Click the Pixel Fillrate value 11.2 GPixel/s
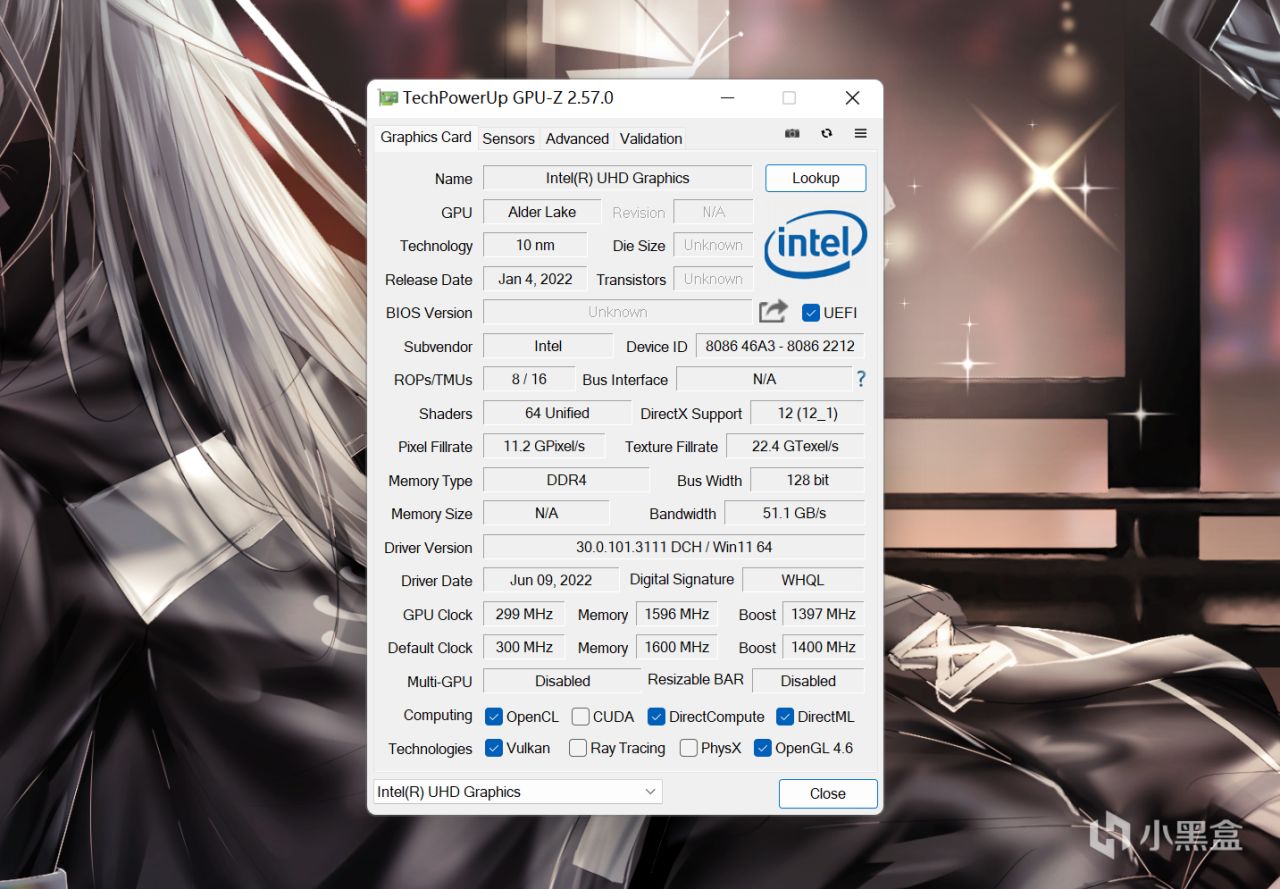This screenshot has width=1280, height=889. point(544,446)
